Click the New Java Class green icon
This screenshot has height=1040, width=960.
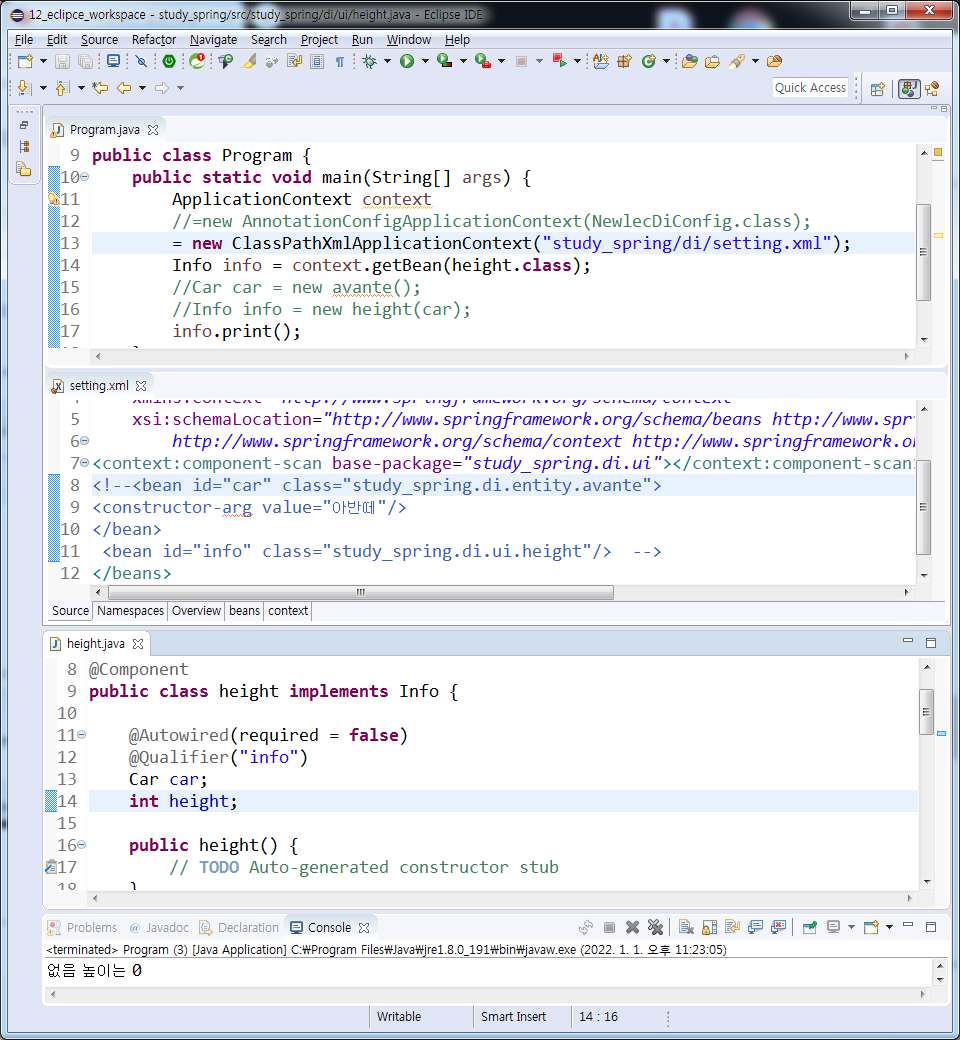click(x=648, y=62)
